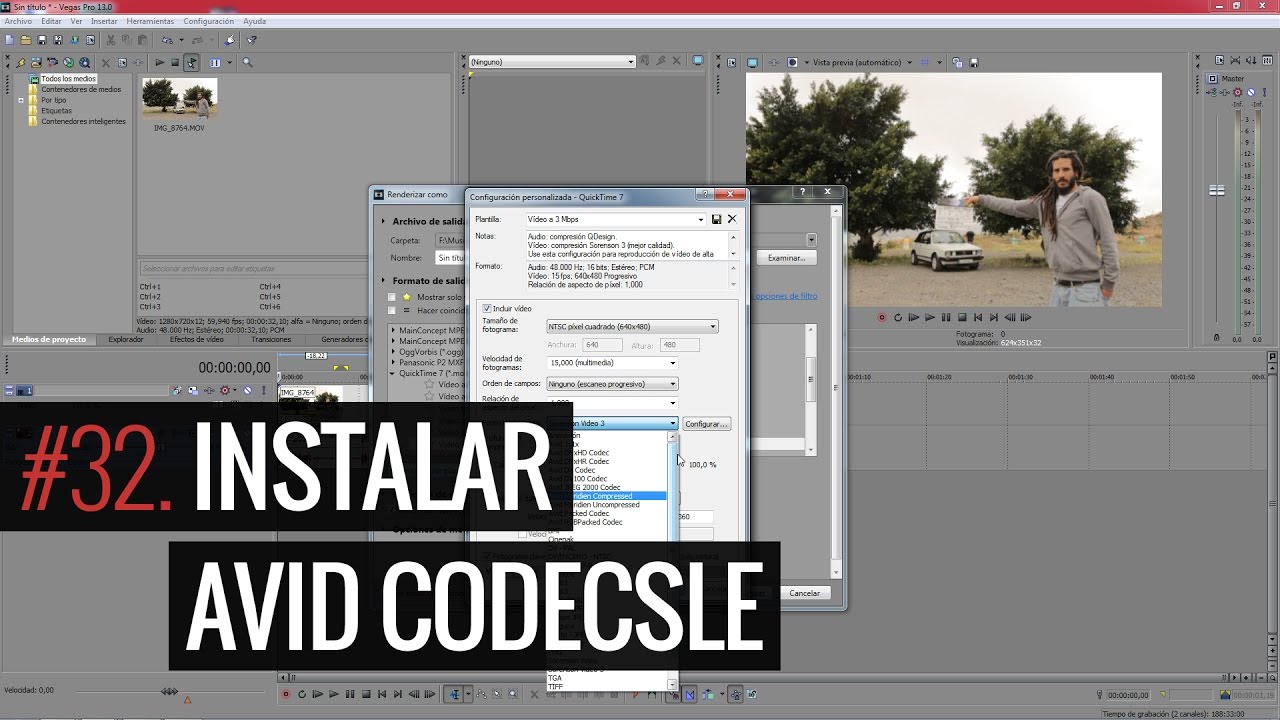
Task: Pause playback under the video preview
Action: pos(946,317)
